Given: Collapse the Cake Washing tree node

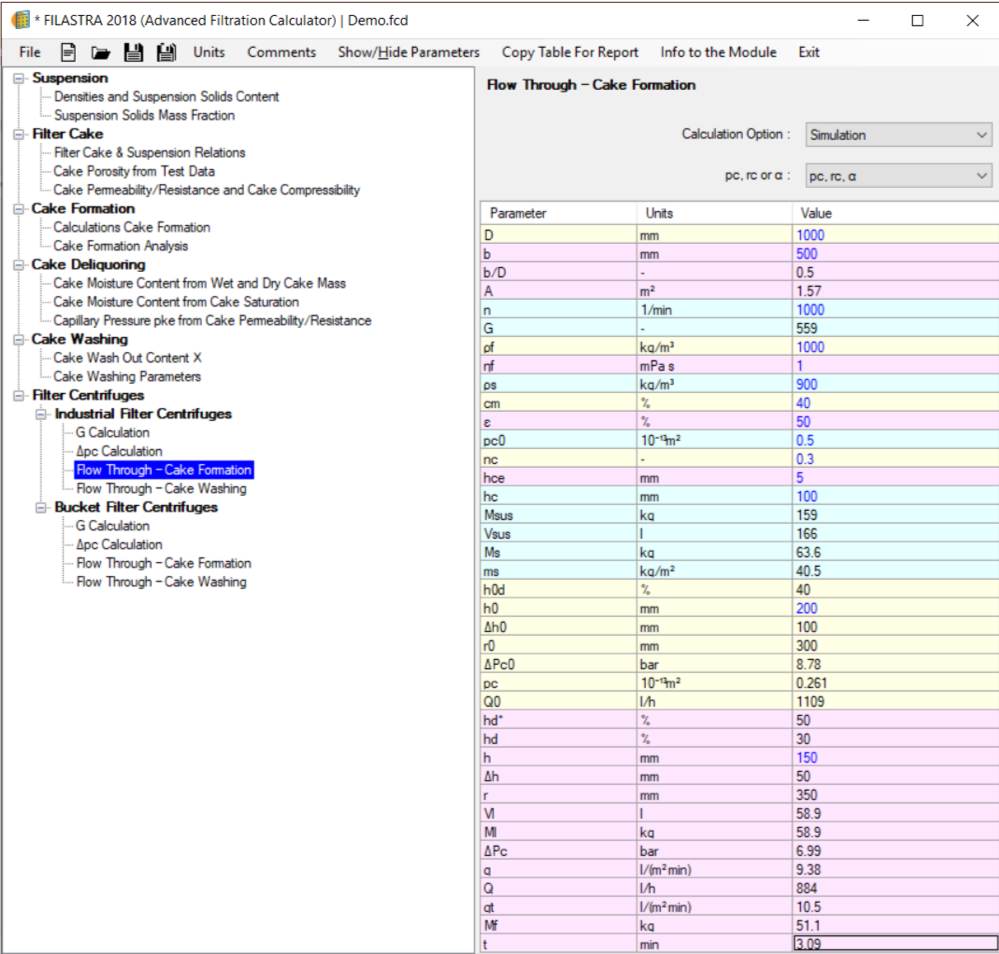Looking at the screenshot, I should pos(19,340).
